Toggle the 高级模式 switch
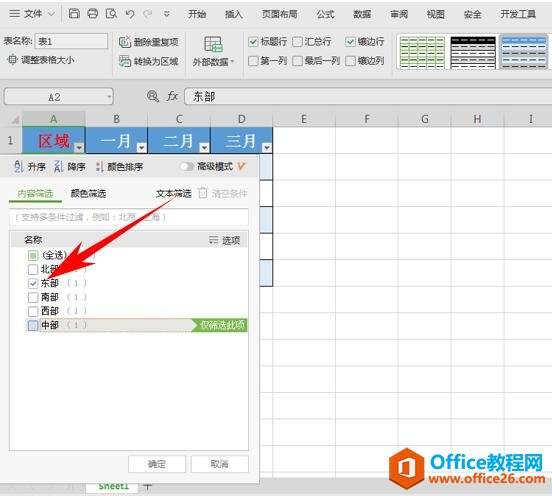 [187, 166]
